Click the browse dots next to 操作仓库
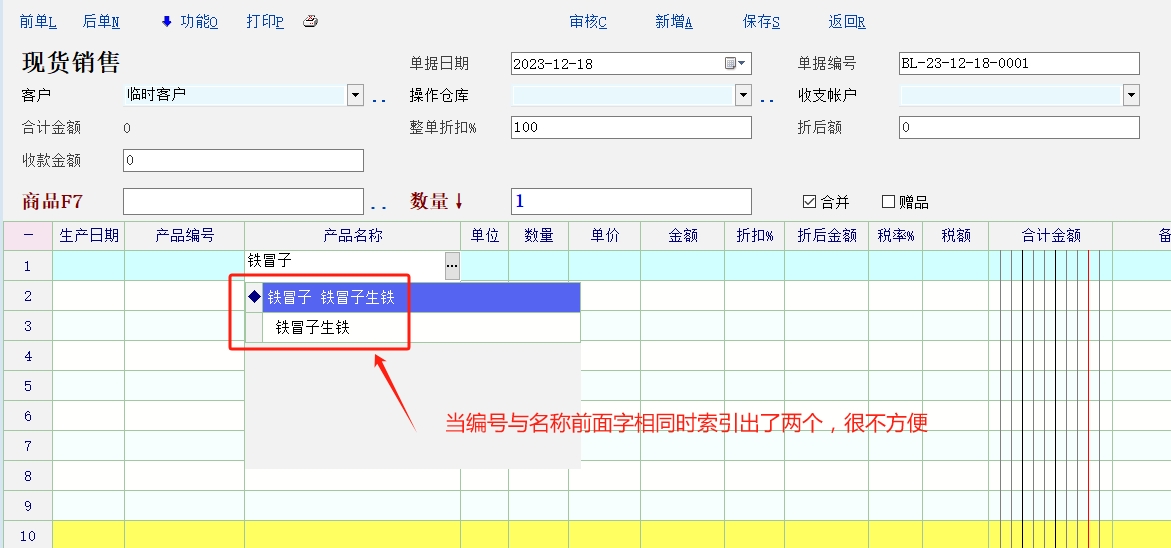Screen dimensions: 1171x548 [x=767, y=98]
